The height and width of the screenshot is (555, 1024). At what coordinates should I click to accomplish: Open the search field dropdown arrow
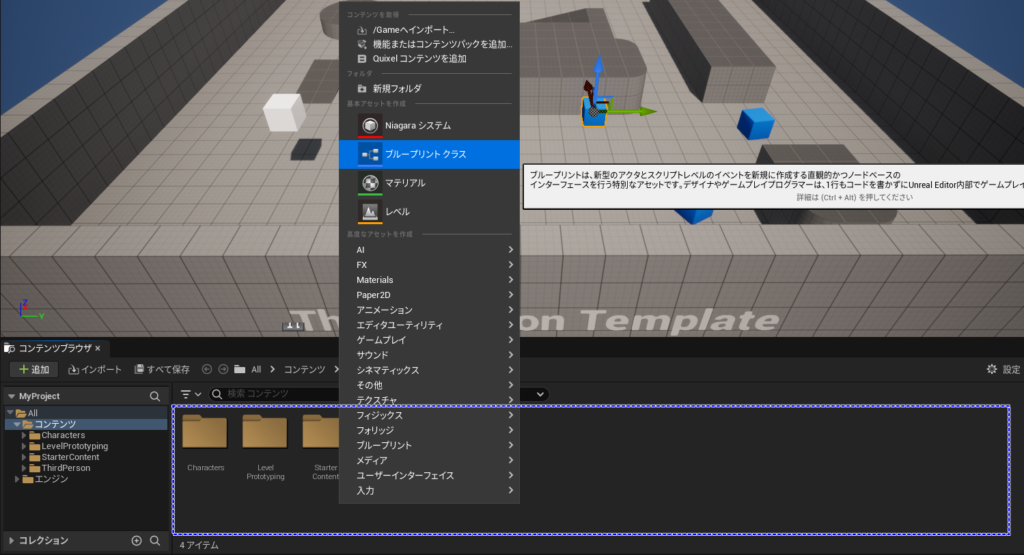(540, 394)
